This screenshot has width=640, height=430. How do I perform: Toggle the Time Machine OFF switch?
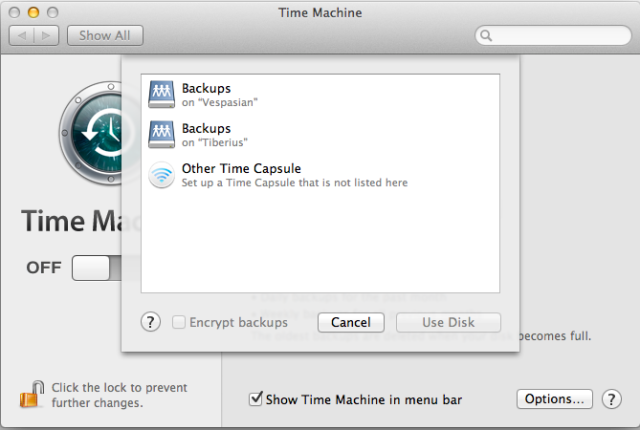pyautogui.click(x=97, y=268)
